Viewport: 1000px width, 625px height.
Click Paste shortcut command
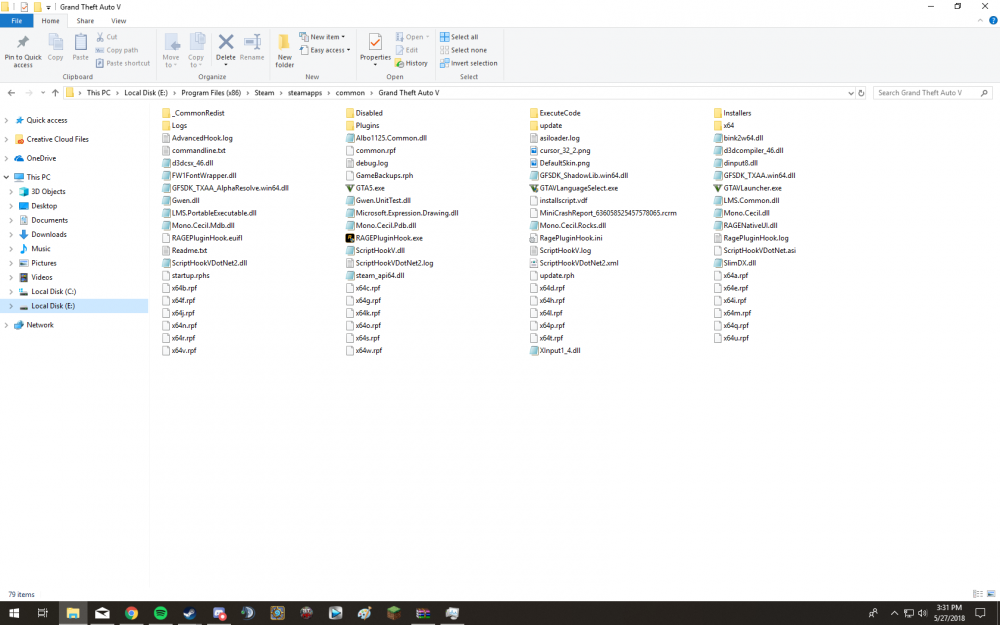point(123,63)
